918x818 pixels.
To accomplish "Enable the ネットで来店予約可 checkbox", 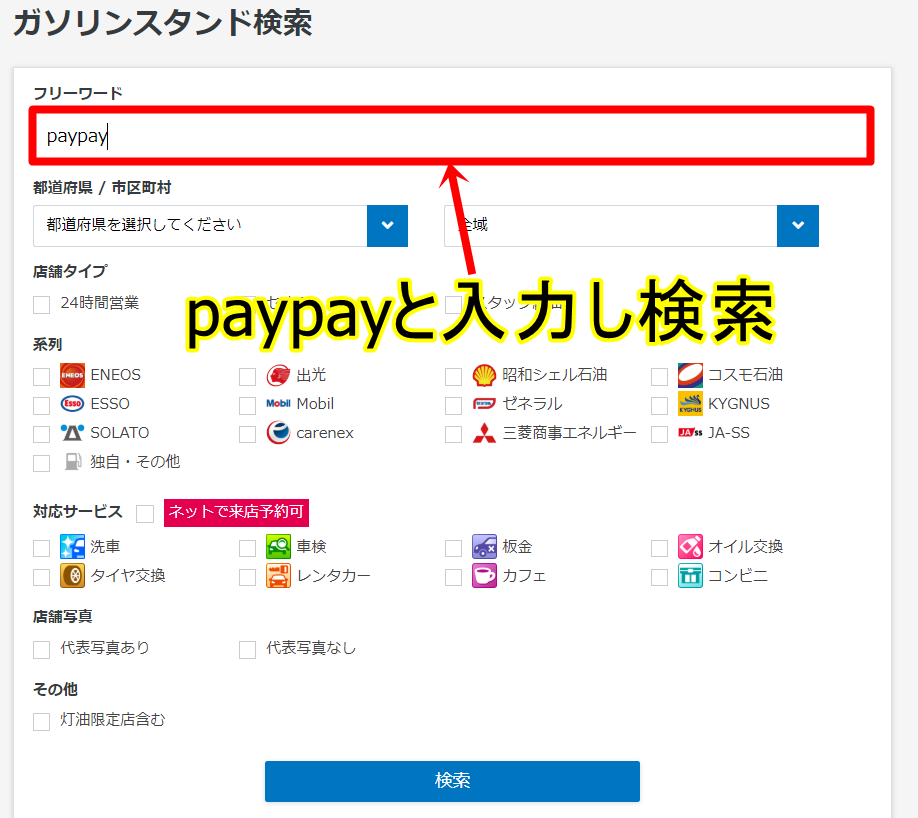I will (145, 514).
